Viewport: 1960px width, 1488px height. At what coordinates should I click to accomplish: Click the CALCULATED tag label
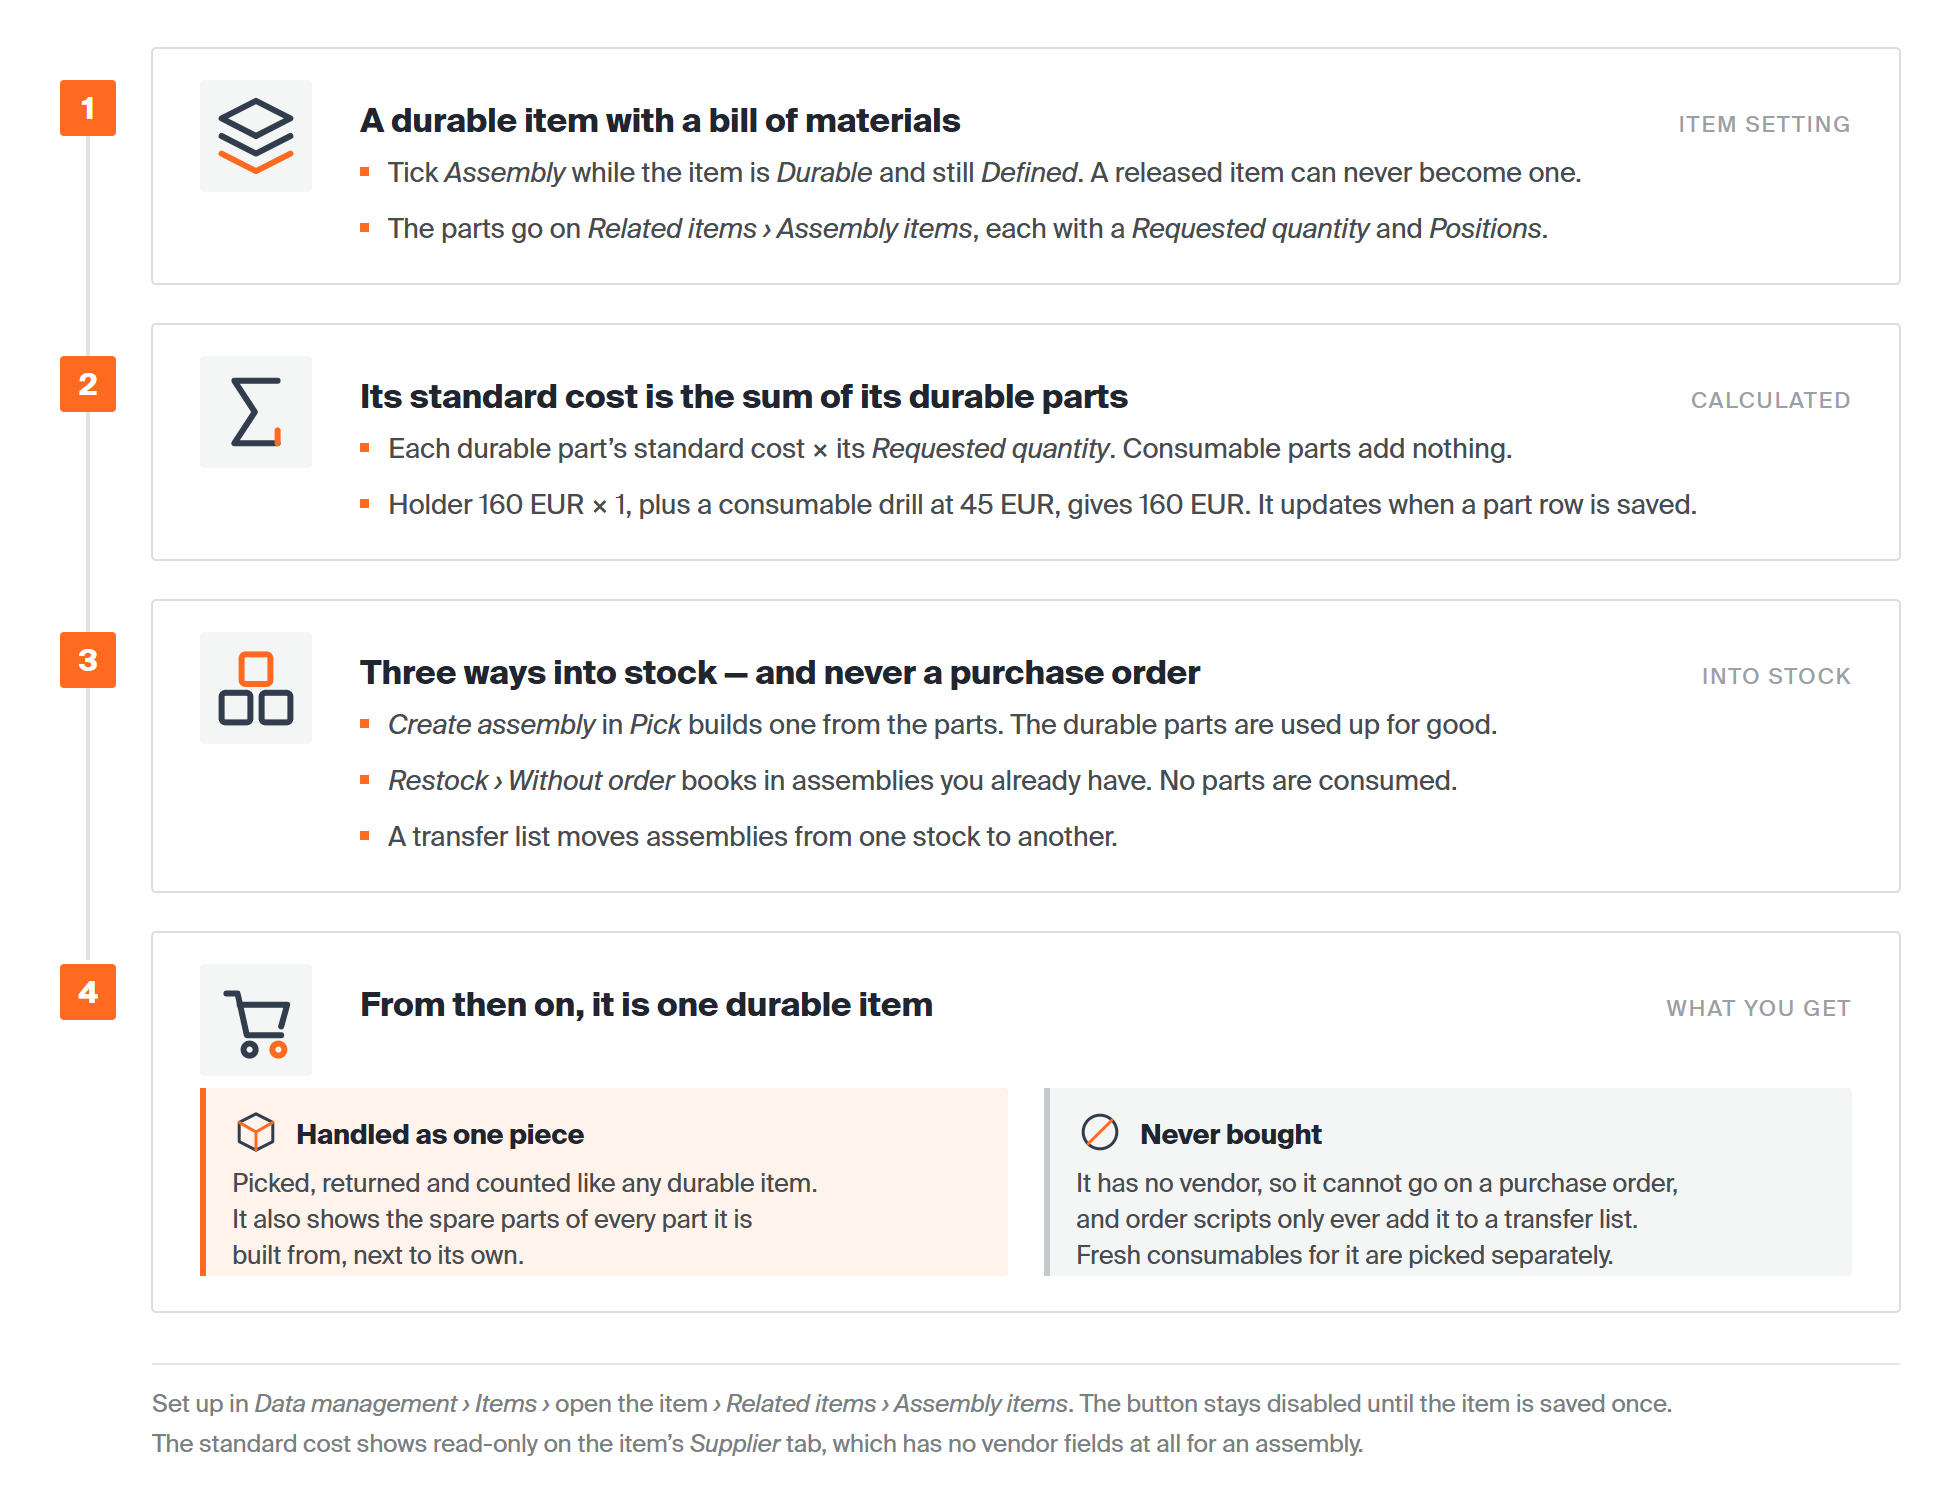1770,400
